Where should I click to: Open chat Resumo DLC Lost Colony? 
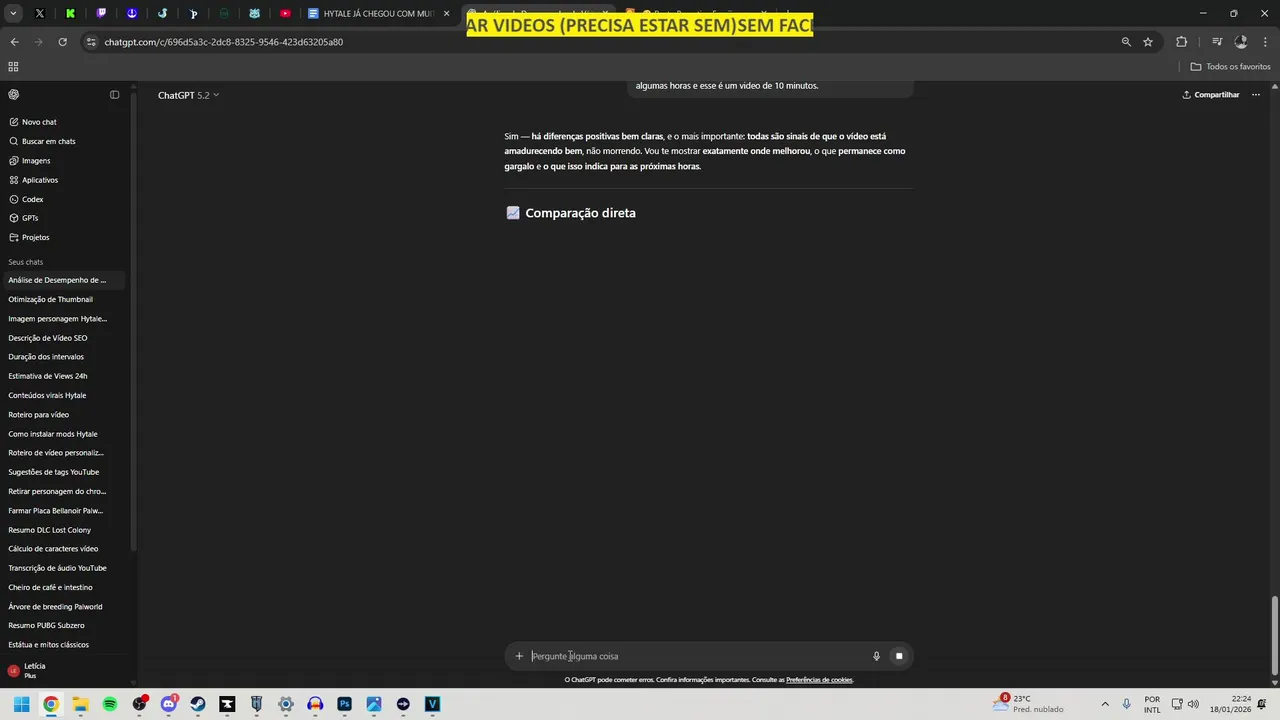point(50,530)
